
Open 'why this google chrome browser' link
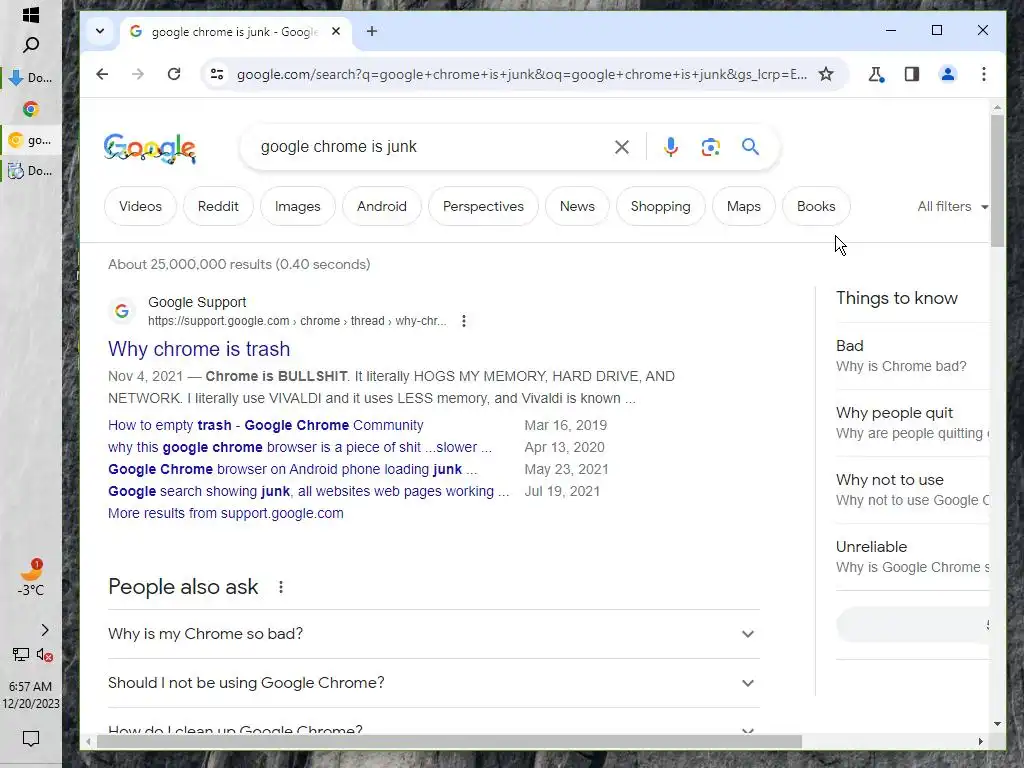(x=300, y=447)
